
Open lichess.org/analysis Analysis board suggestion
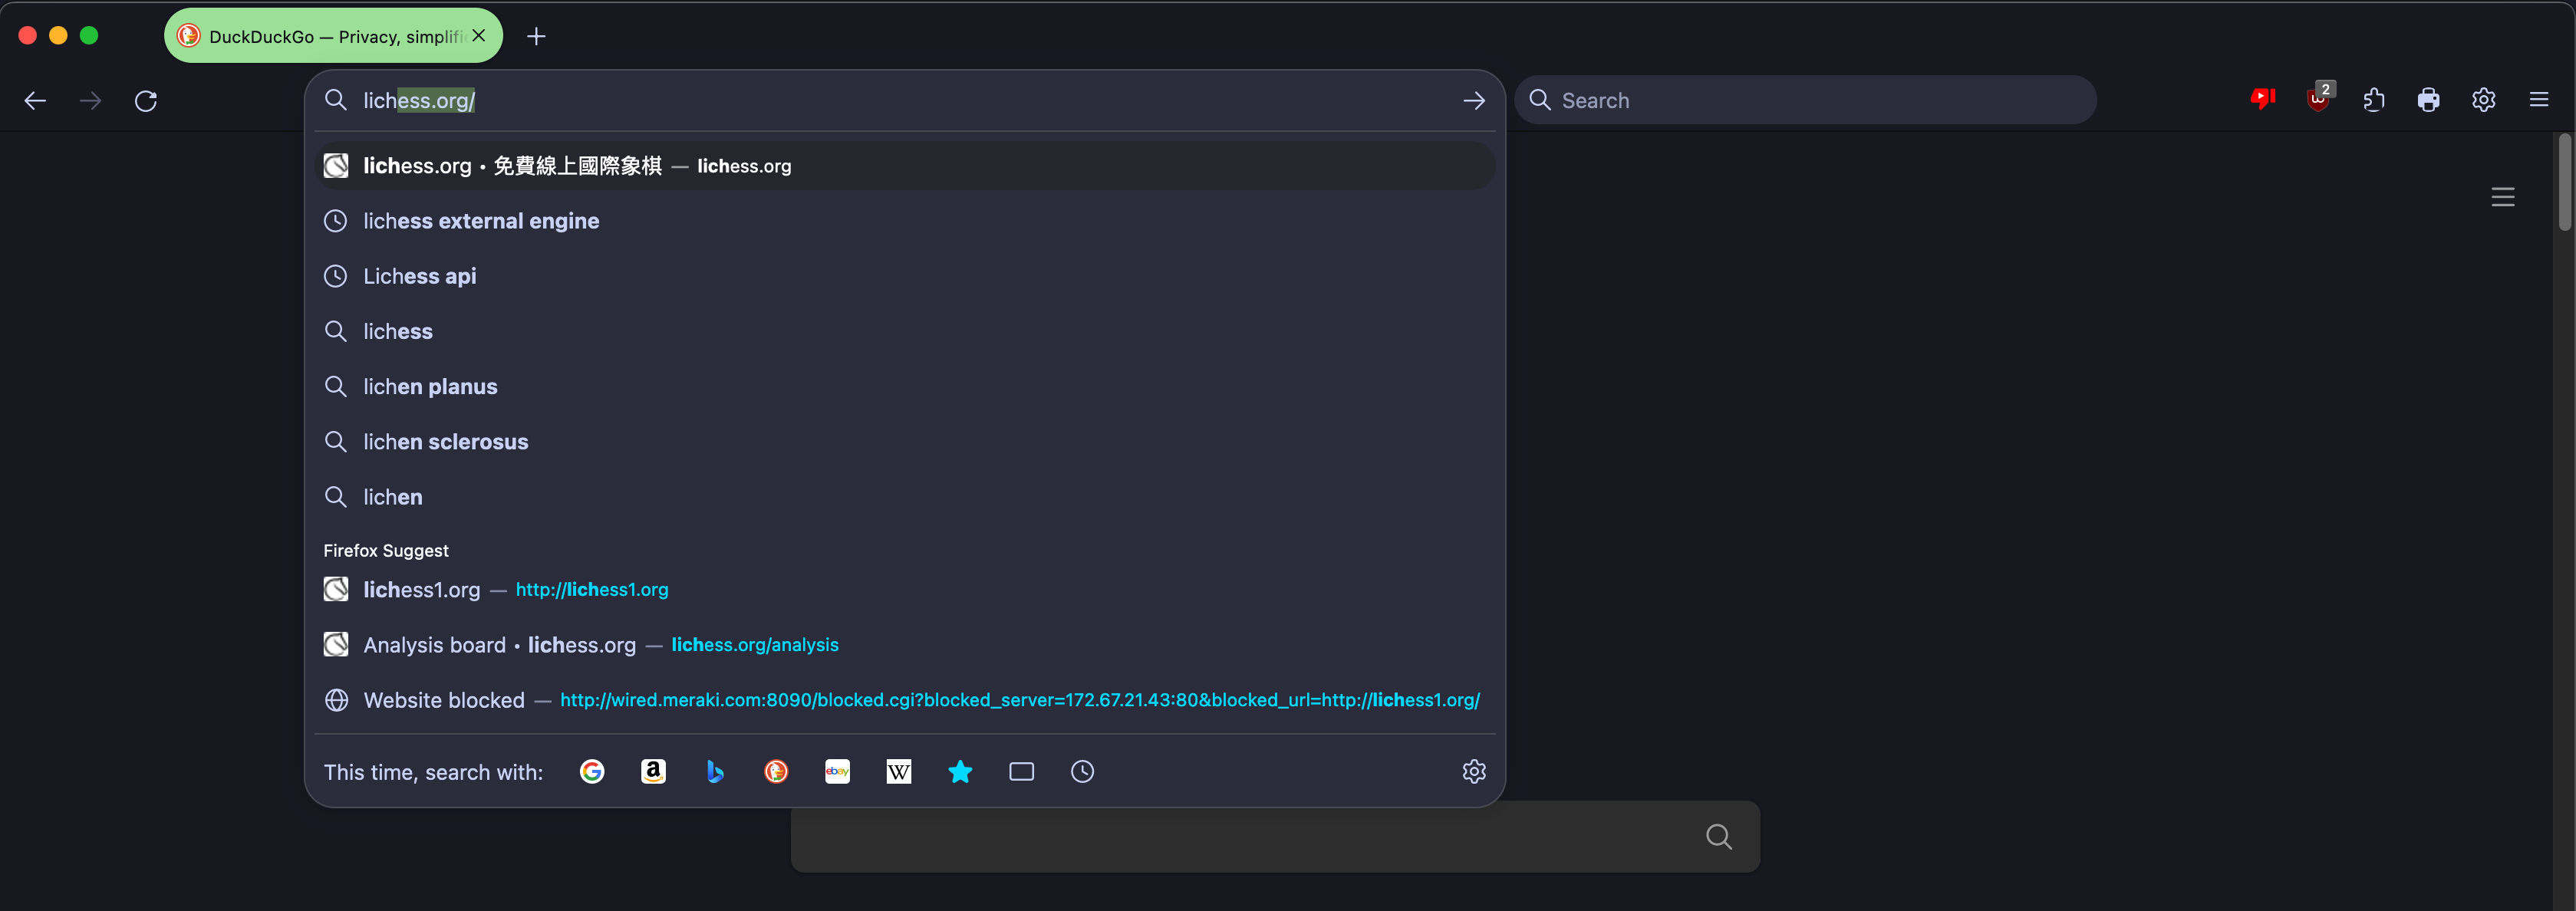tap(600, 645)
